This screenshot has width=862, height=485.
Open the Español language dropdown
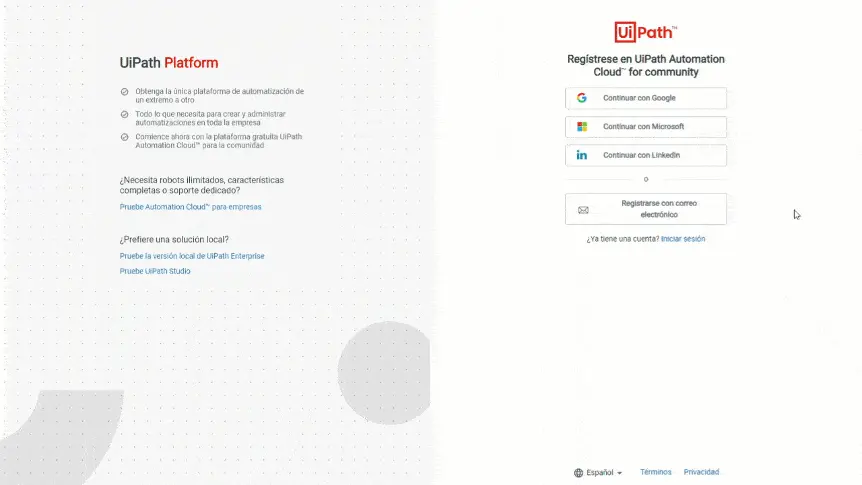[x=598, y=473]
